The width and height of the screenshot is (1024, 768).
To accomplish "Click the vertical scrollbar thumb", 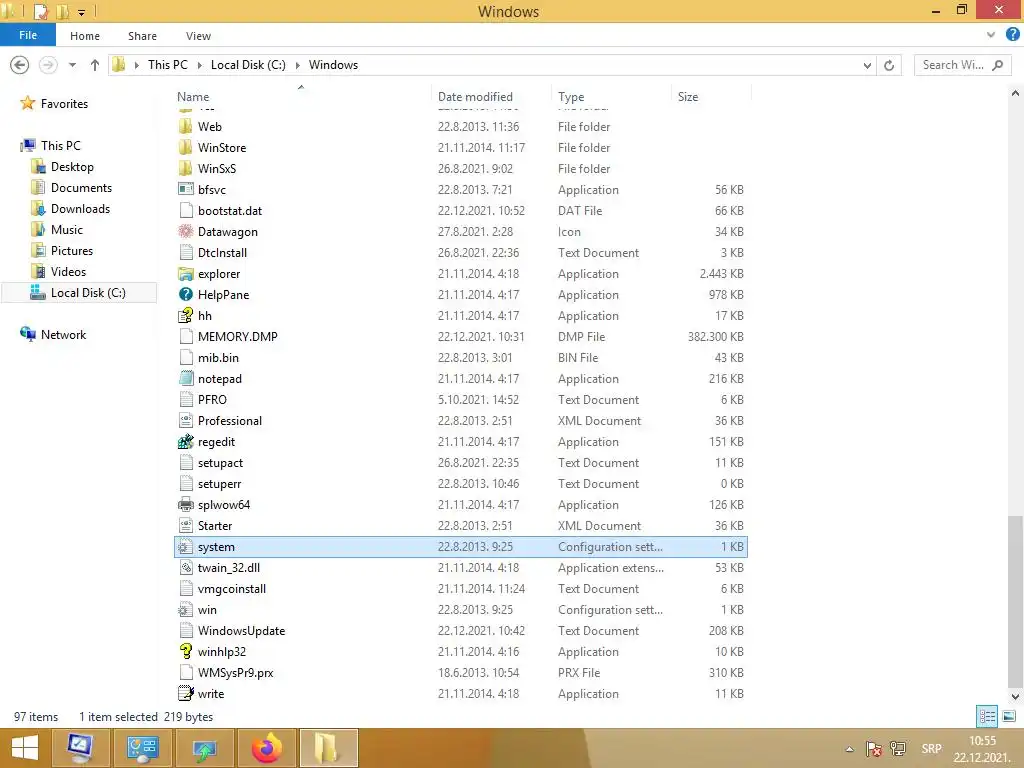I will pyautogui.click(x=1015, y=601).
